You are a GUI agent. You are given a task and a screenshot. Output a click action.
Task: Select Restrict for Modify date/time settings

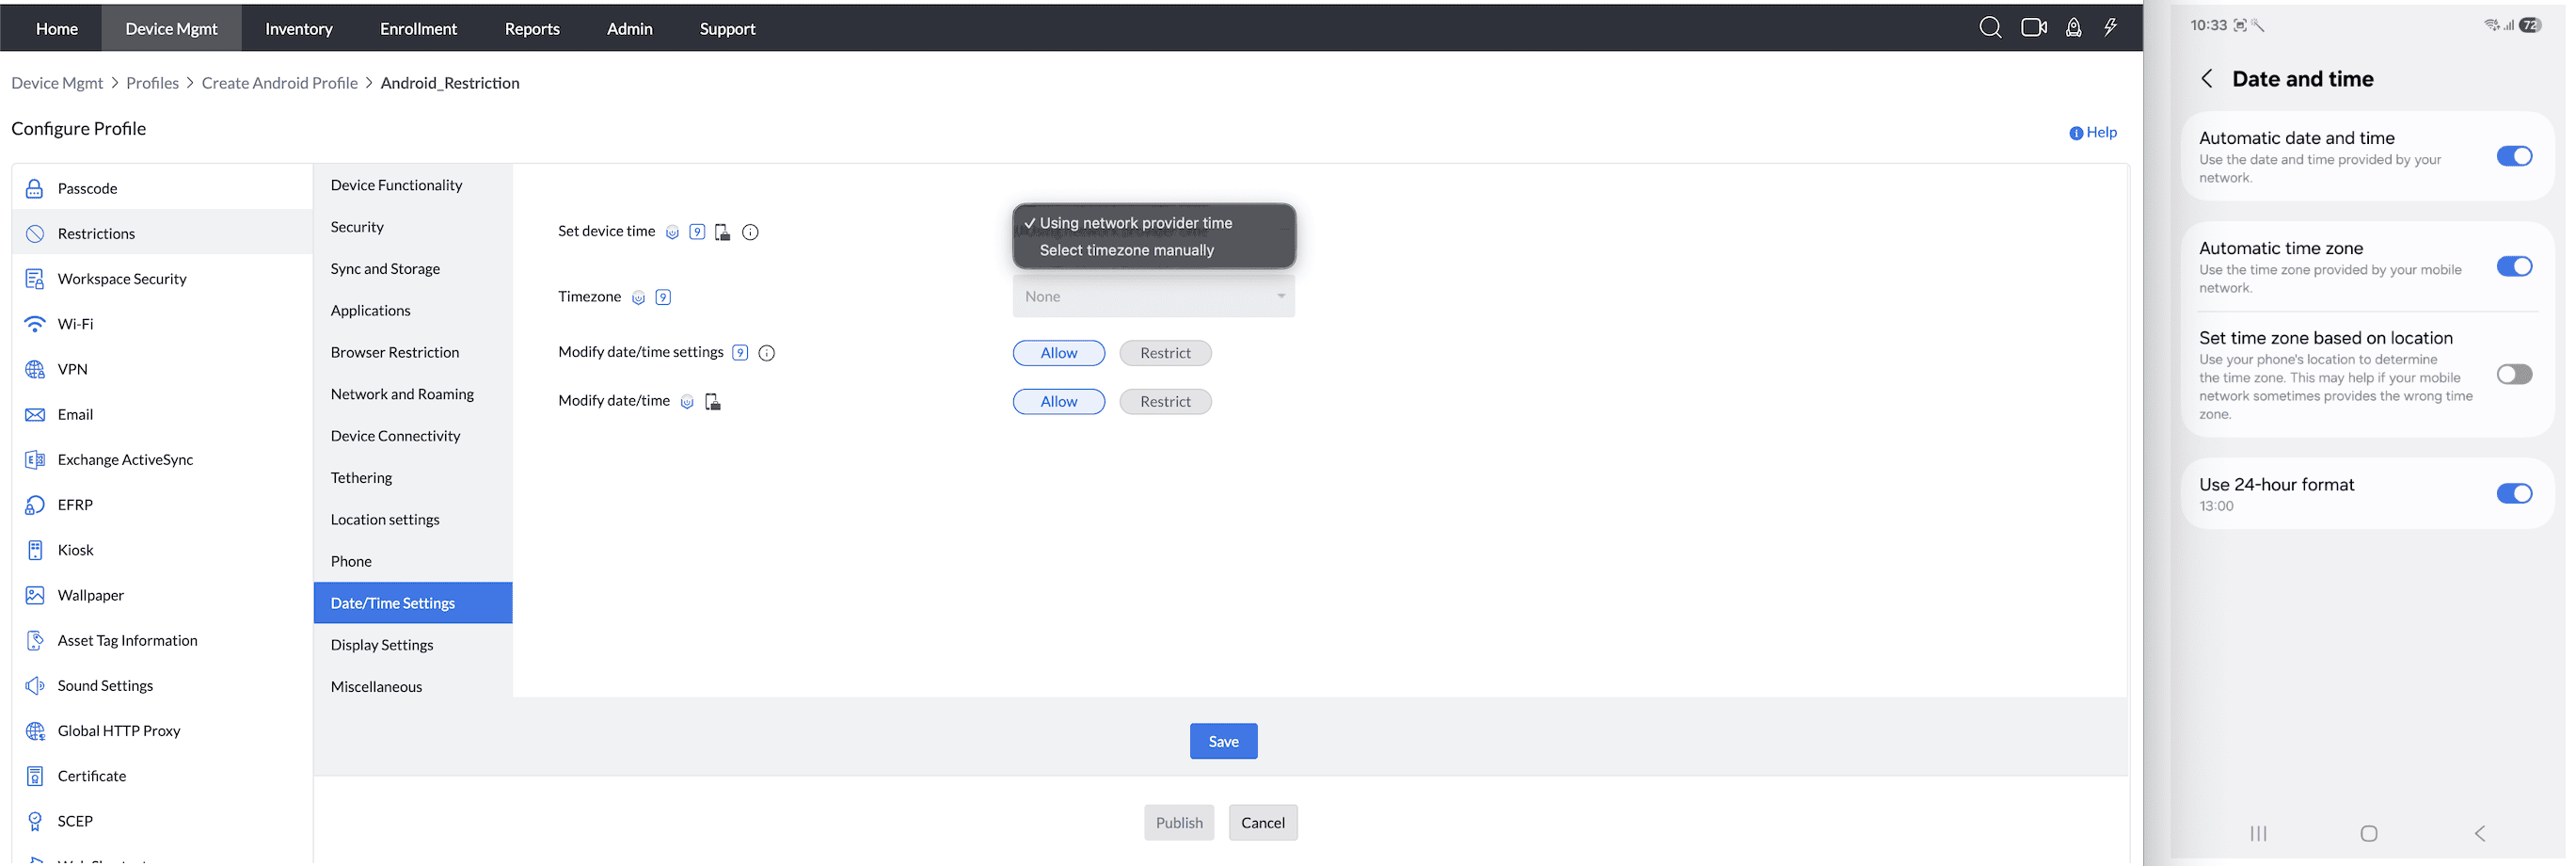point(1165,353)
